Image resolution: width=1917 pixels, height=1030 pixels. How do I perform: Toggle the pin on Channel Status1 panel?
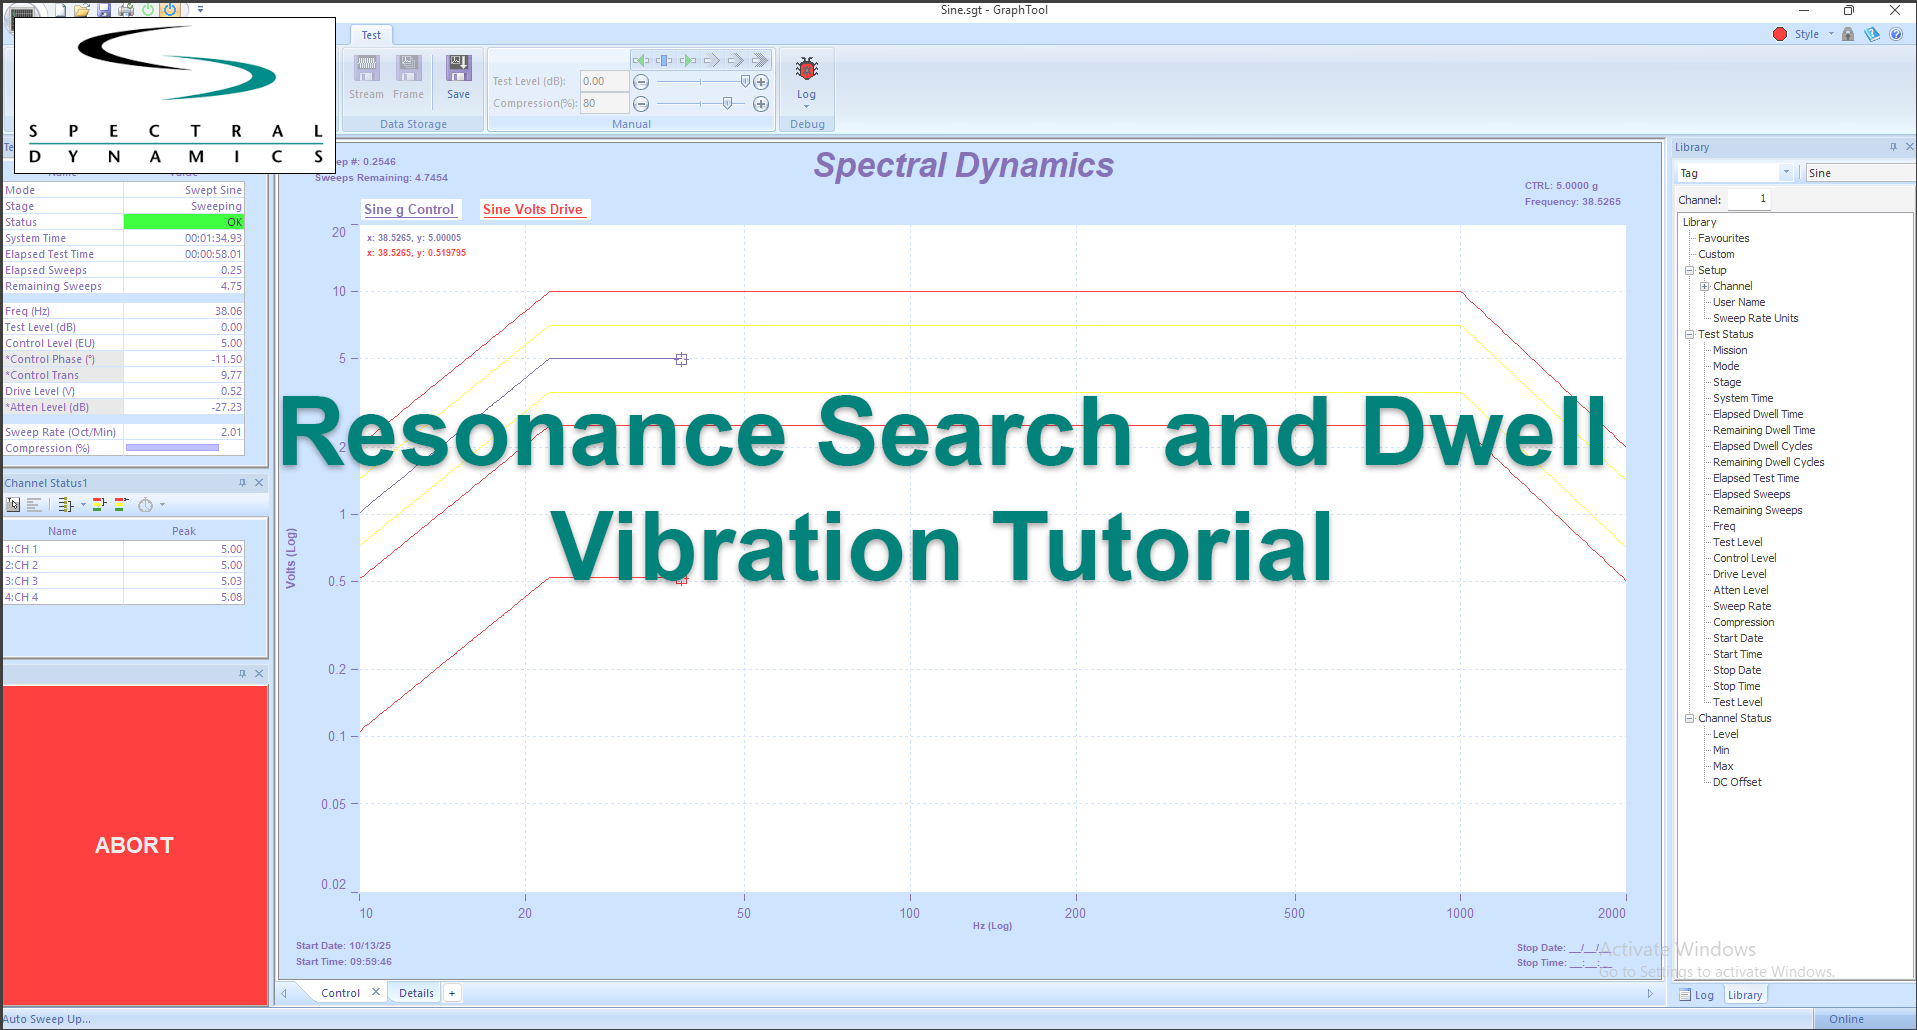(x=241, y=482)
